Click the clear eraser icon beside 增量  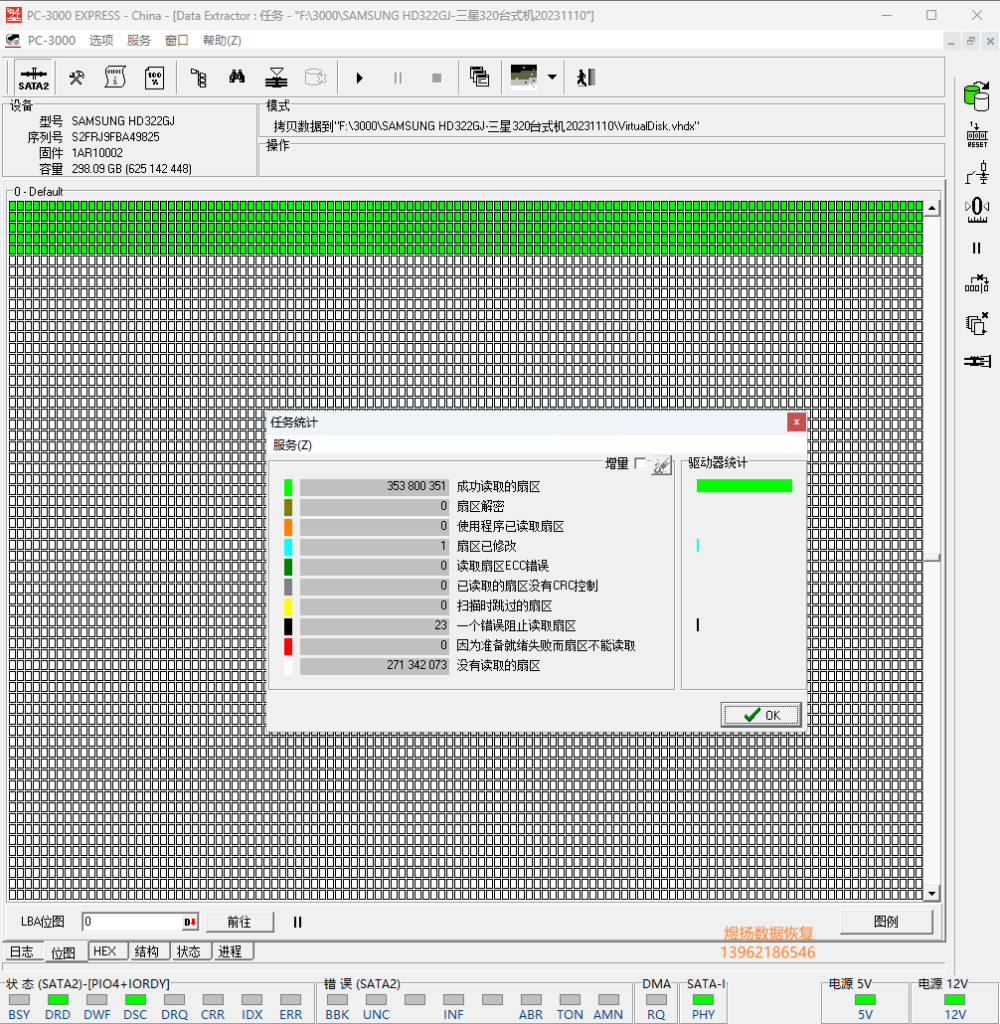[662, 465]
